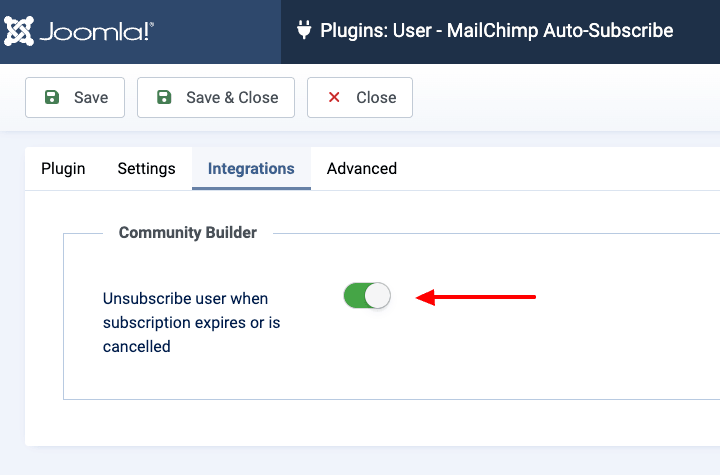Click the floppy icon on Save & Close
This screenshot has height=475, width=720.
[164, 97]
